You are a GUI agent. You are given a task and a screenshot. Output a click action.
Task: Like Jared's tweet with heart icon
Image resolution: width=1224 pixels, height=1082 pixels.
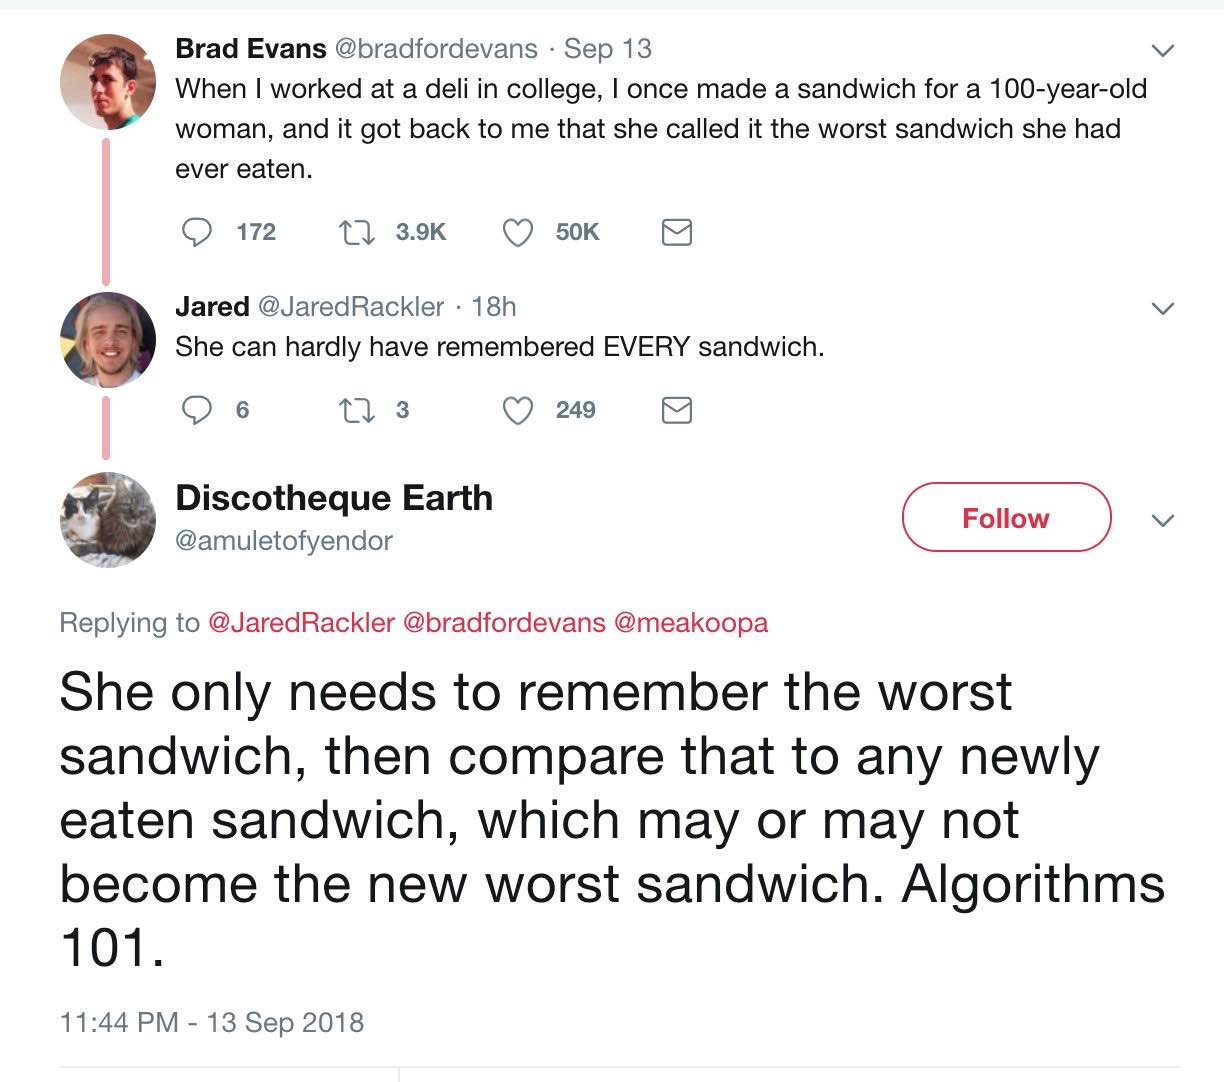point(517,410)
